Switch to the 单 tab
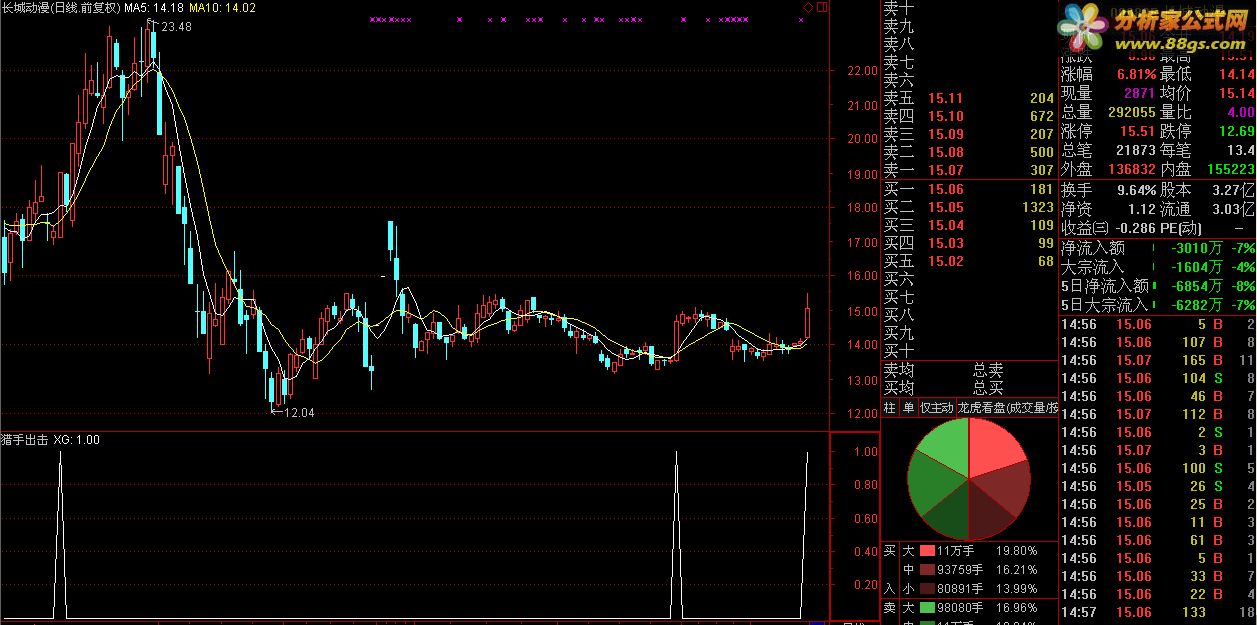Screen dimensions: 1257x625 click(x=908, y=408)
